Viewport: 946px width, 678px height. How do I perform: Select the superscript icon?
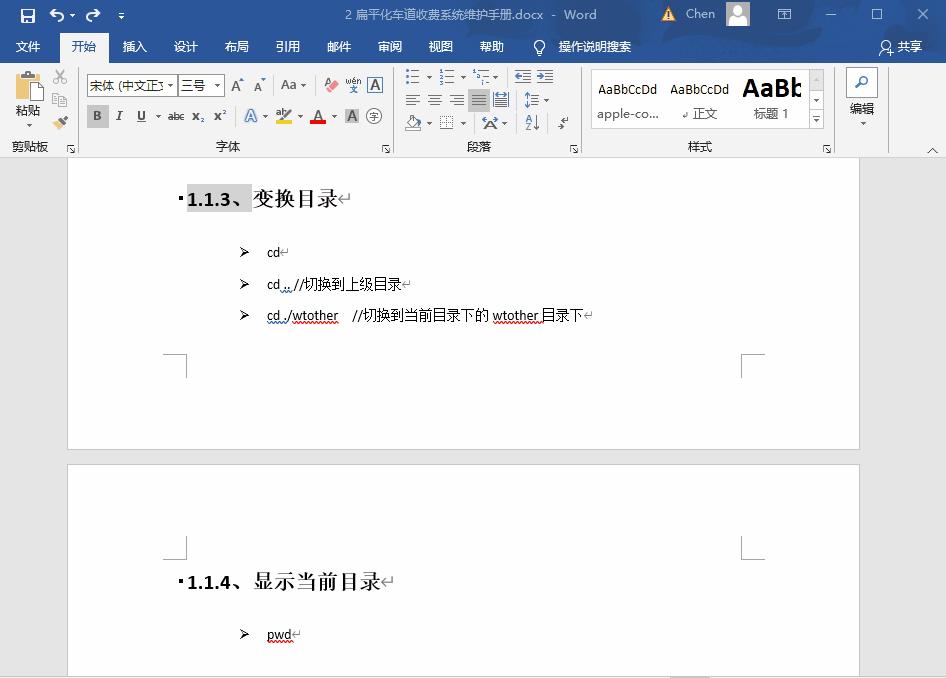[218, 116]
